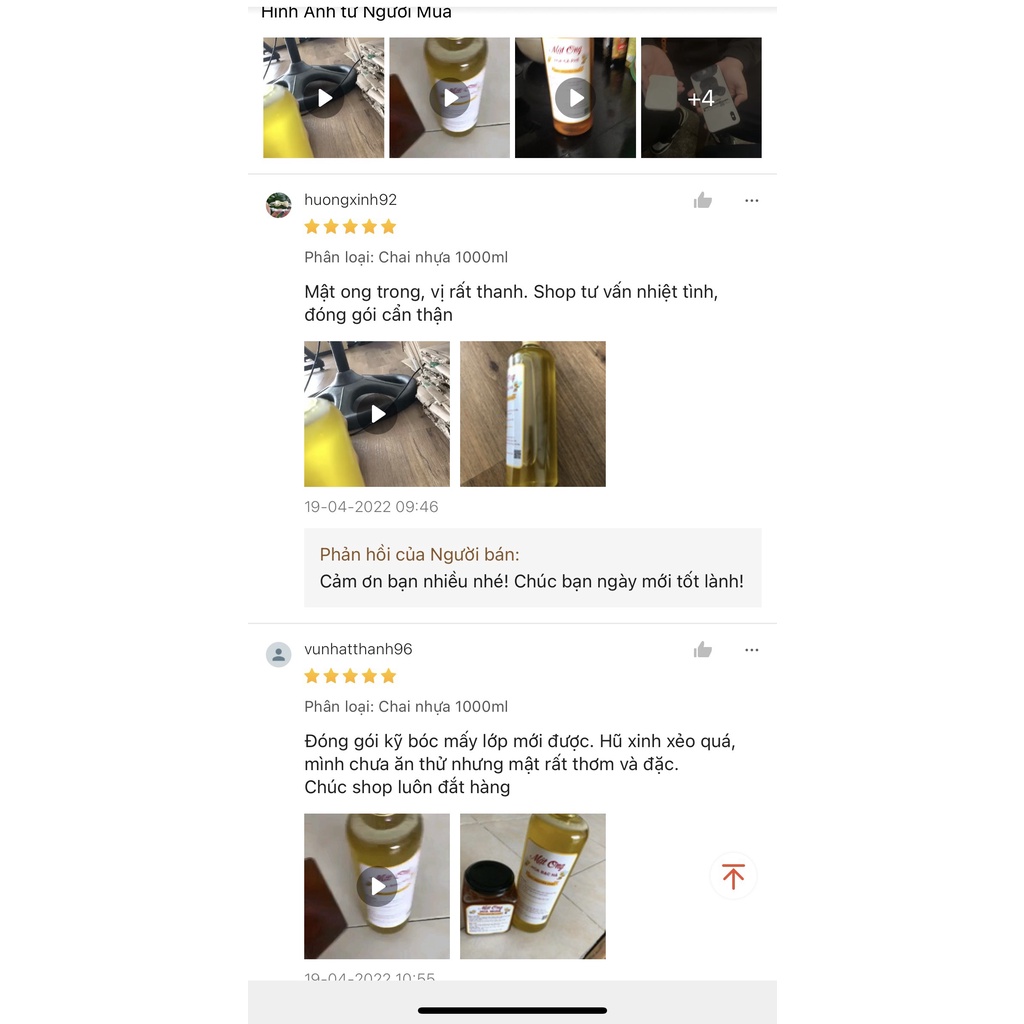Like vunhatthanh96's review with thumbs-up
Image resolution: width=1024 pixels, height=1024 pixels.
tap(703, 649)
